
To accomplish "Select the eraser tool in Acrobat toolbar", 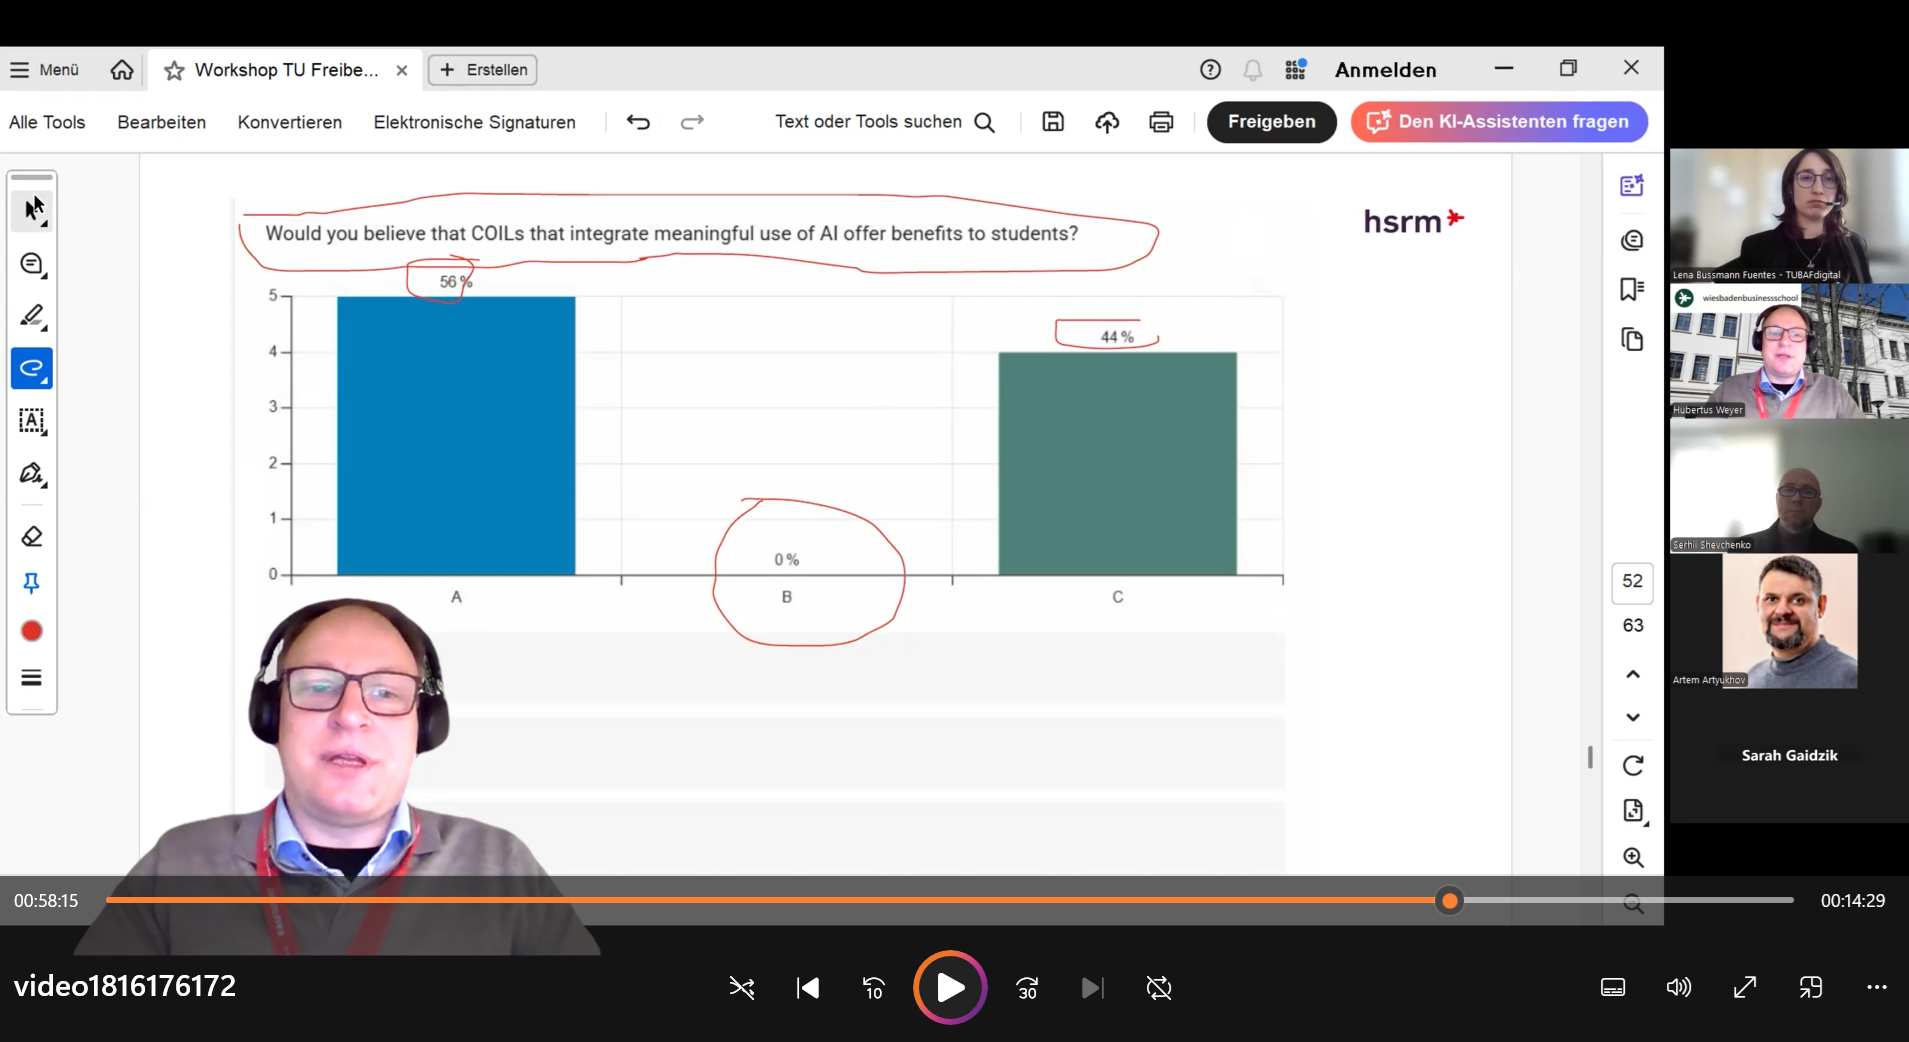I will coord(32,537).
